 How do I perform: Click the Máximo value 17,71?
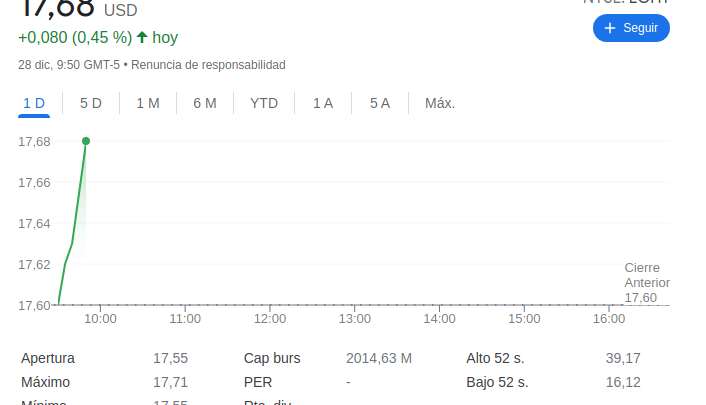pos(170,382)
